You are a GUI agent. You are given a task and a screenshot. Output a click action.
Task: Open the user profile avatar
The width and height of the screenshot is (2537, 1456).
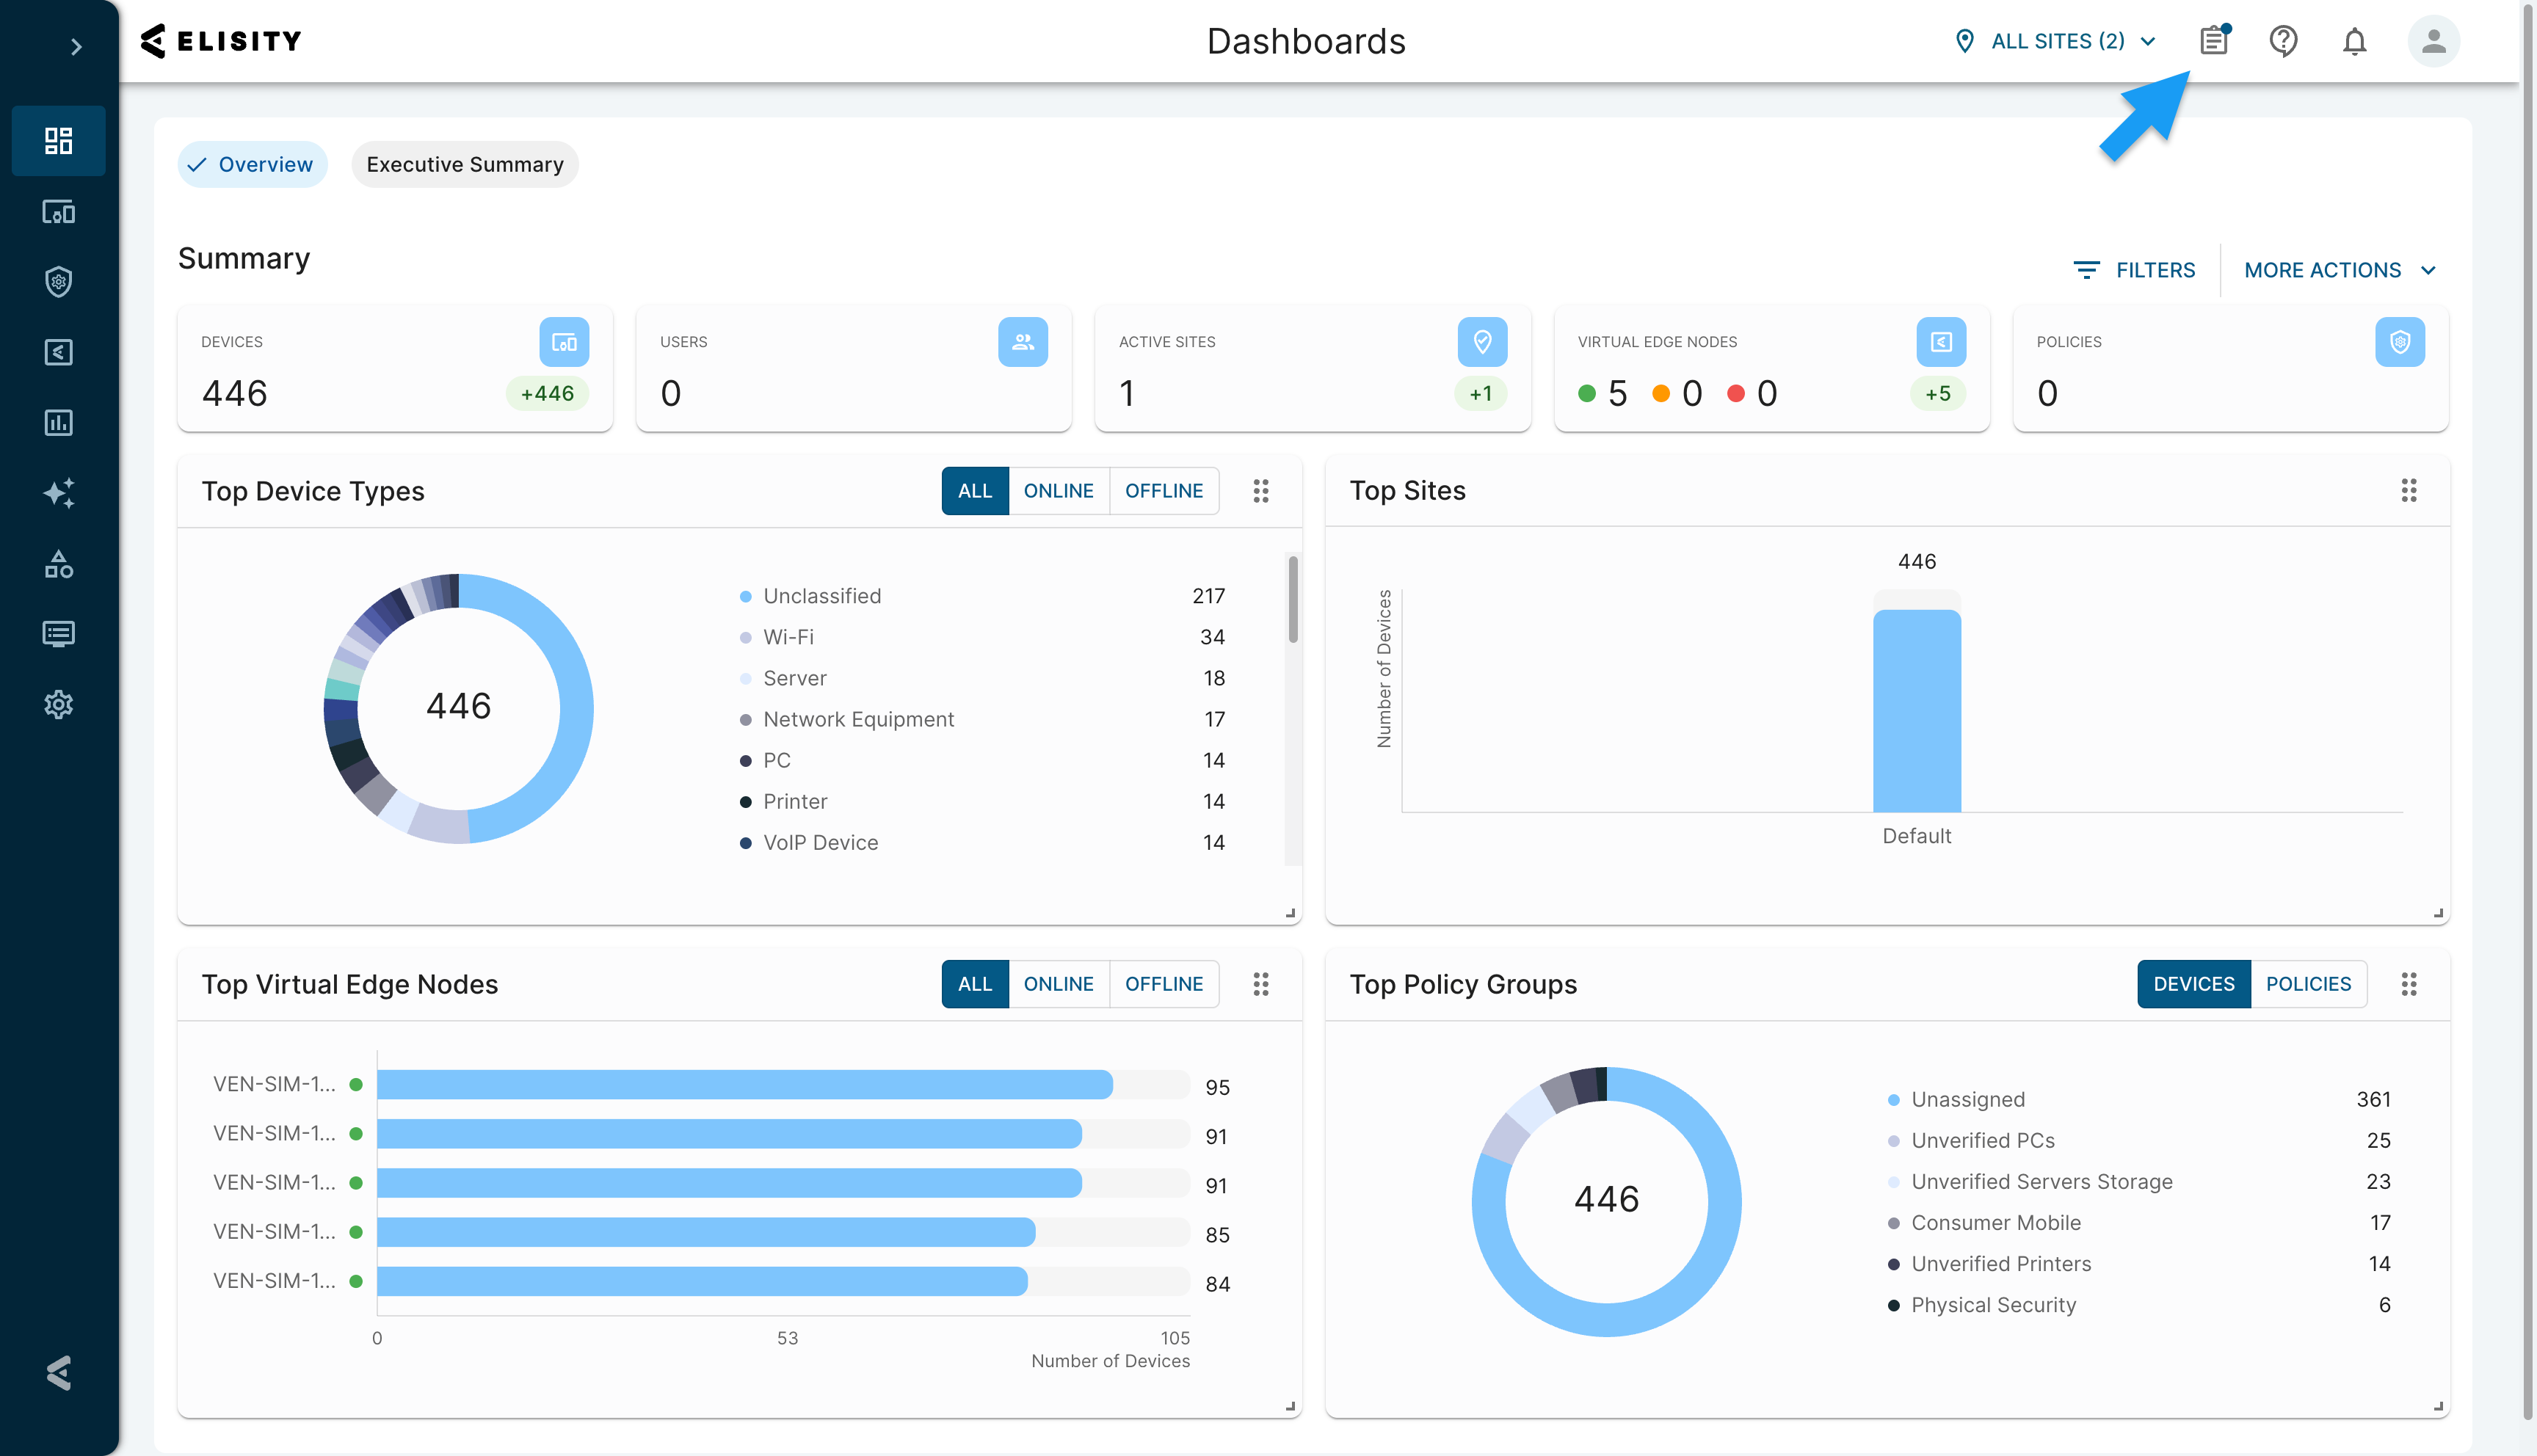[x=2433, y=41]
